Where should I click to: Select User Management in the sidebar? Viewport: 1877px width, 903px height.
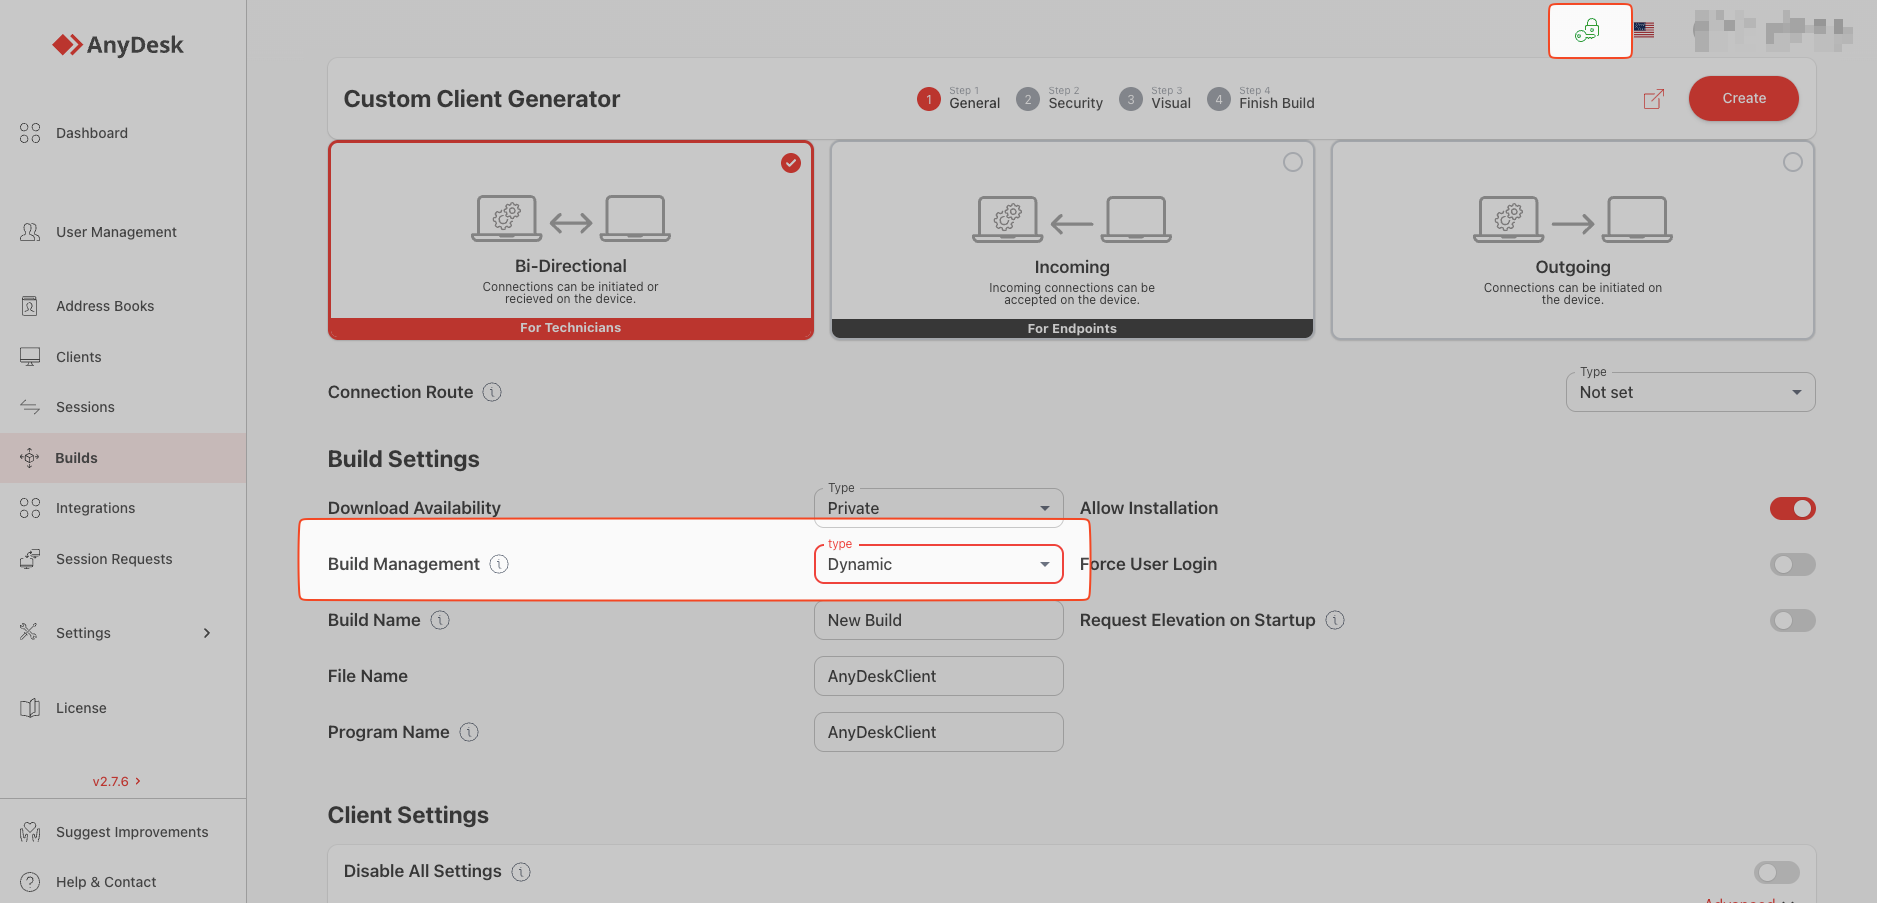pos(115,231)
